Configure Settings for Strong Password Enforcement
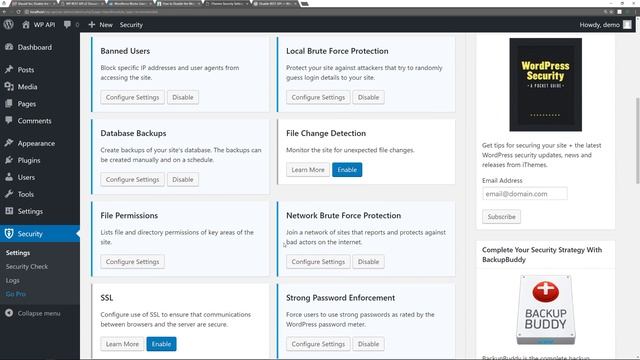The image size is (640, 360). (318, 344)
